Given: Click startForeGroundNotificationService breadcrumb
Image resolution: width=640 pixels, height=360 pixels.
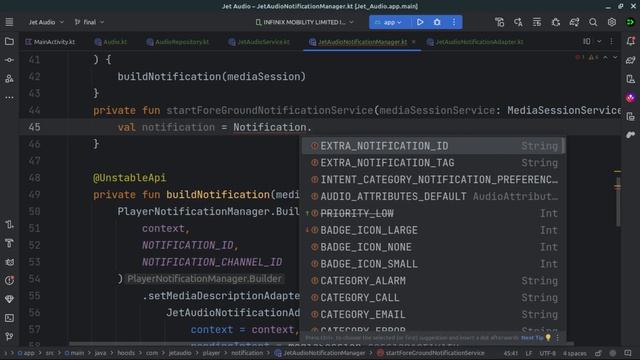Looking at the screenshot, I should (431, 353).
